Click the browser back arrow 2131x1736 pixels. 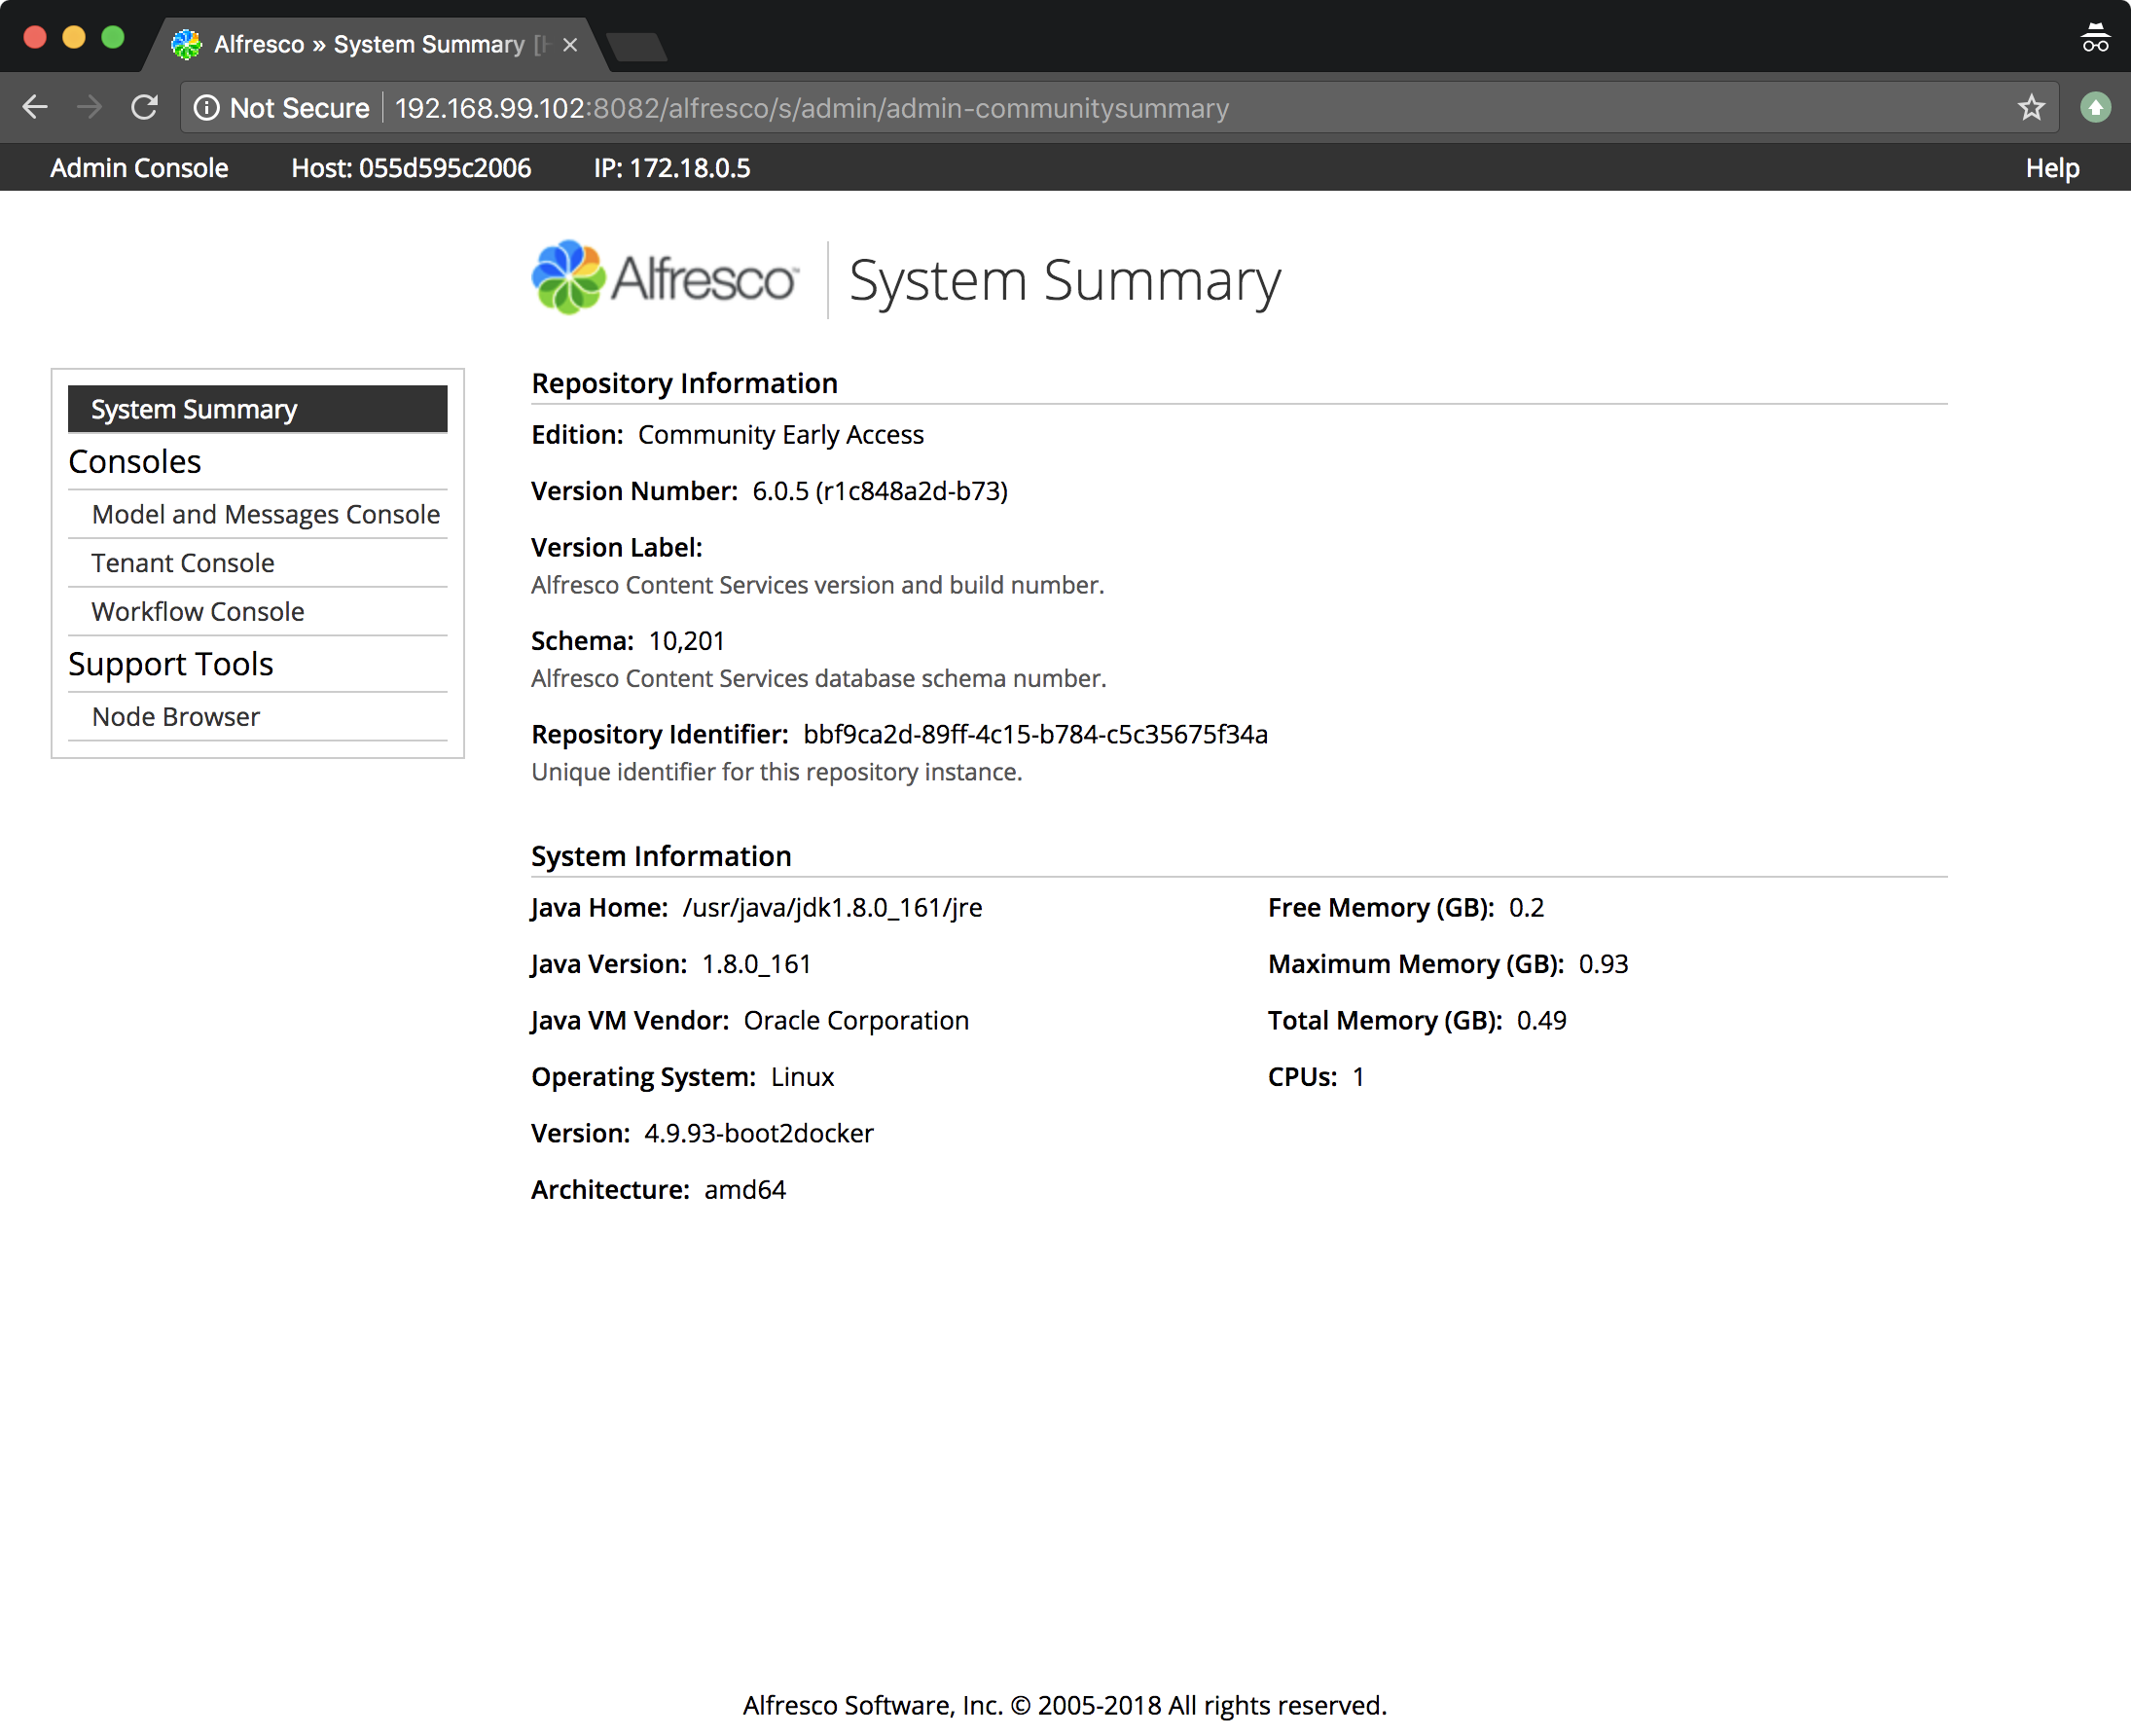click(35, 107)
